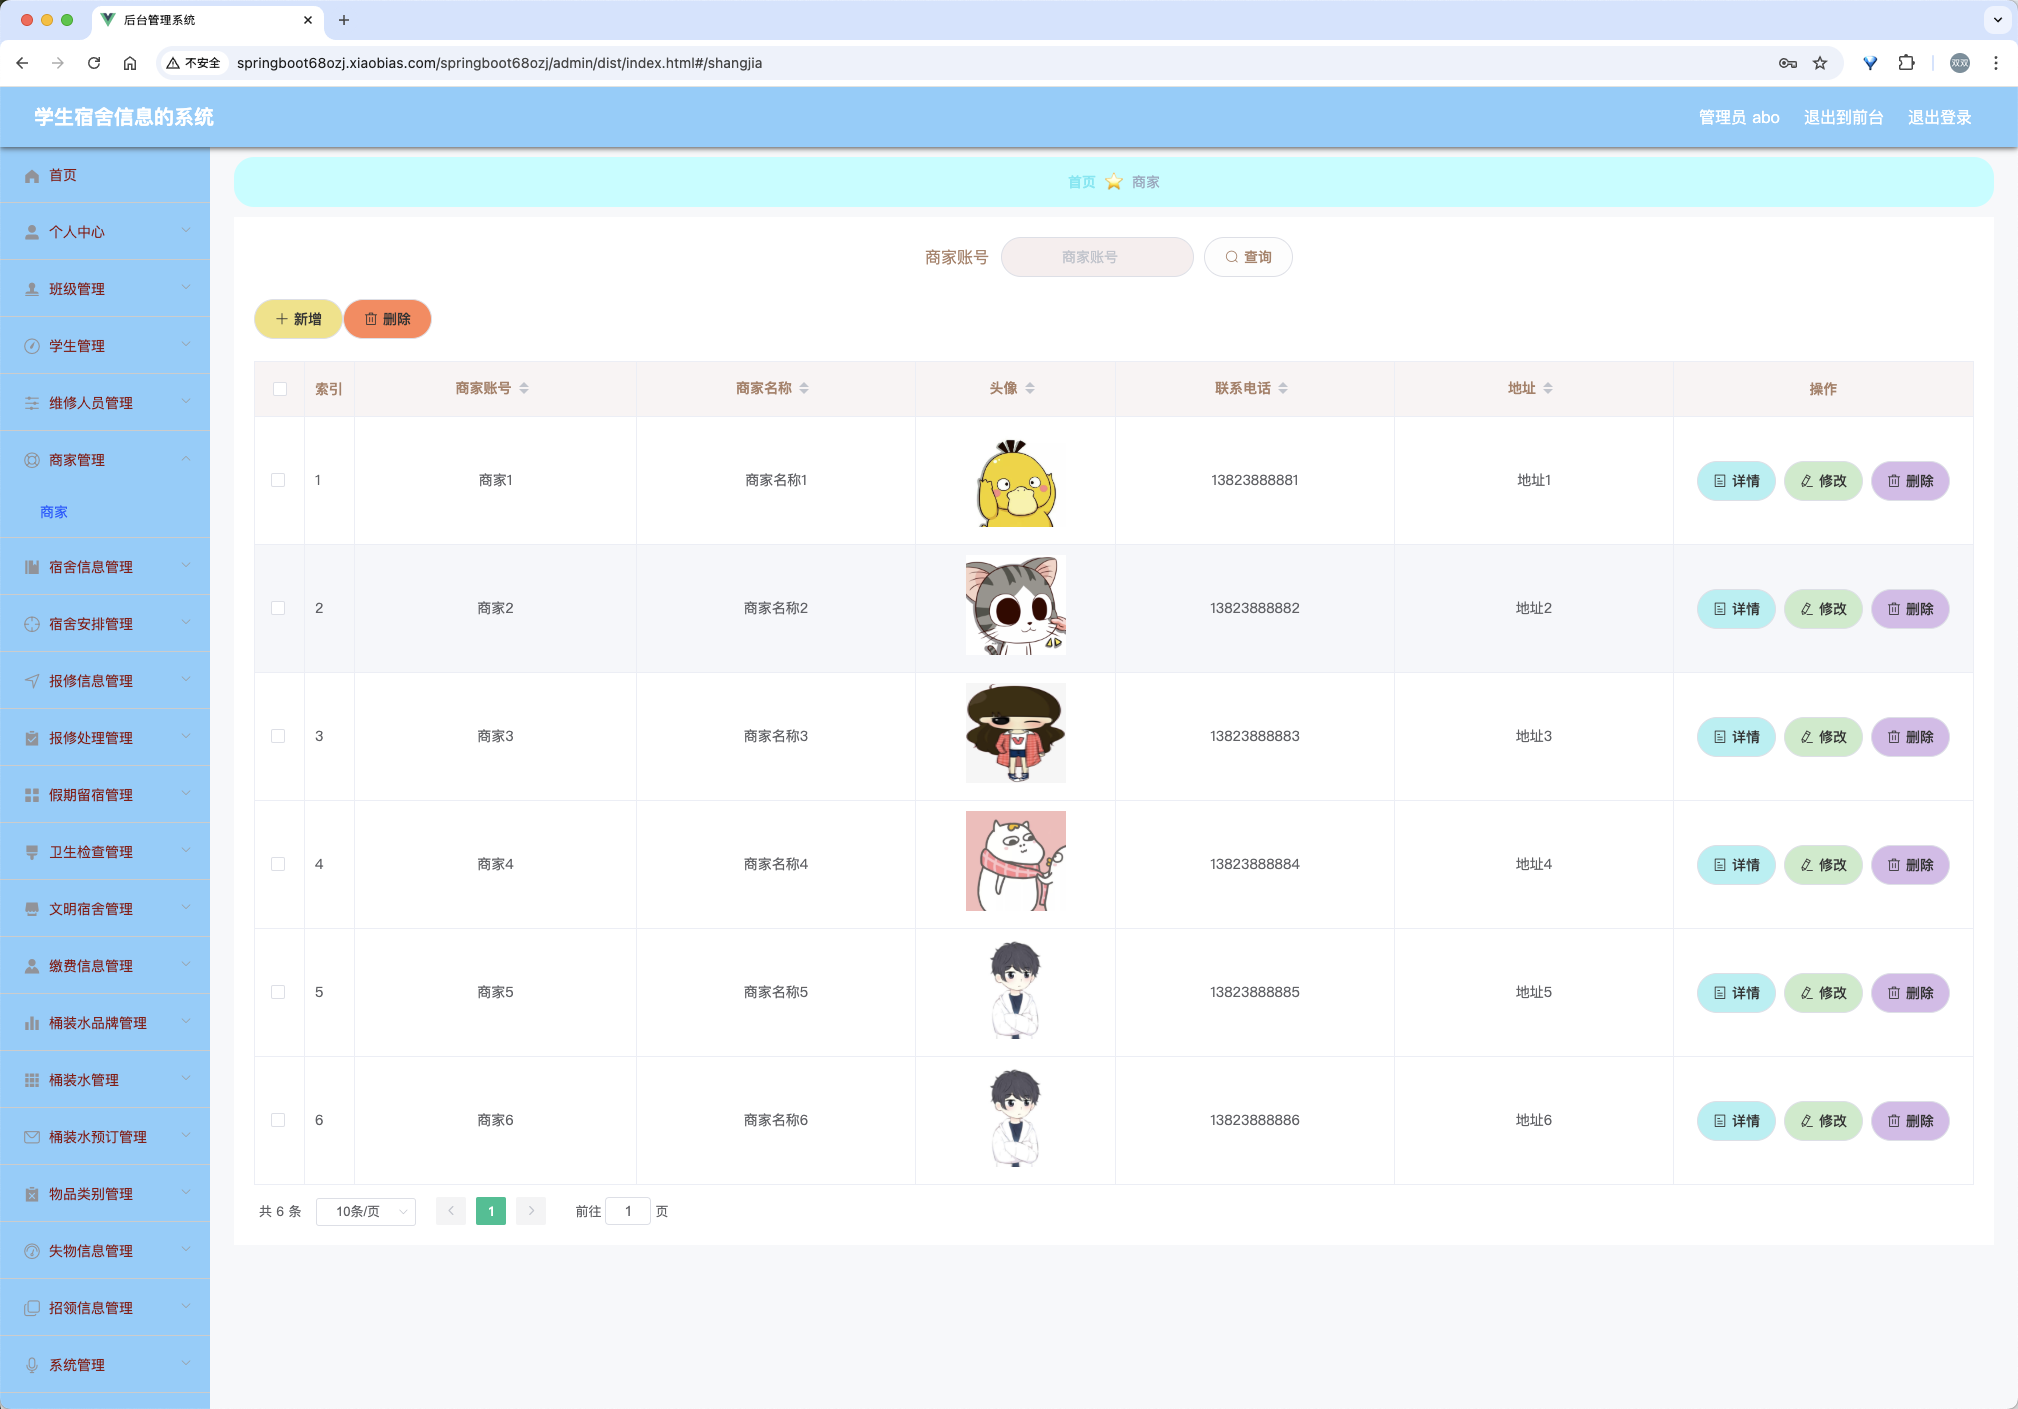The height and width of the screenshot is (1409, 2018).
Task: Expand the 卫生检查管理 menu
Action: coord(105,852)
